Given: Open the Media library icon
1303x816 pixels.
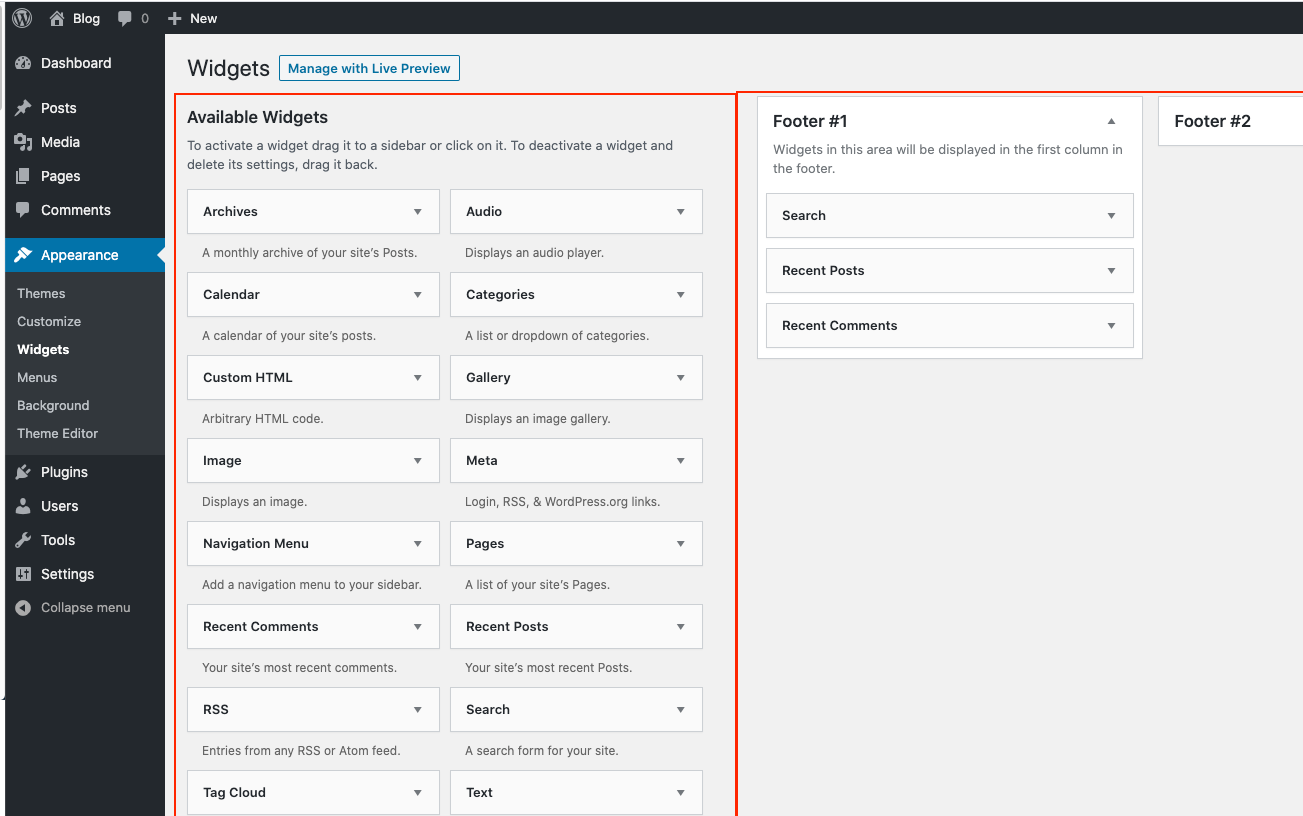Looking at the screenshot, I should (x=23, y=141).
